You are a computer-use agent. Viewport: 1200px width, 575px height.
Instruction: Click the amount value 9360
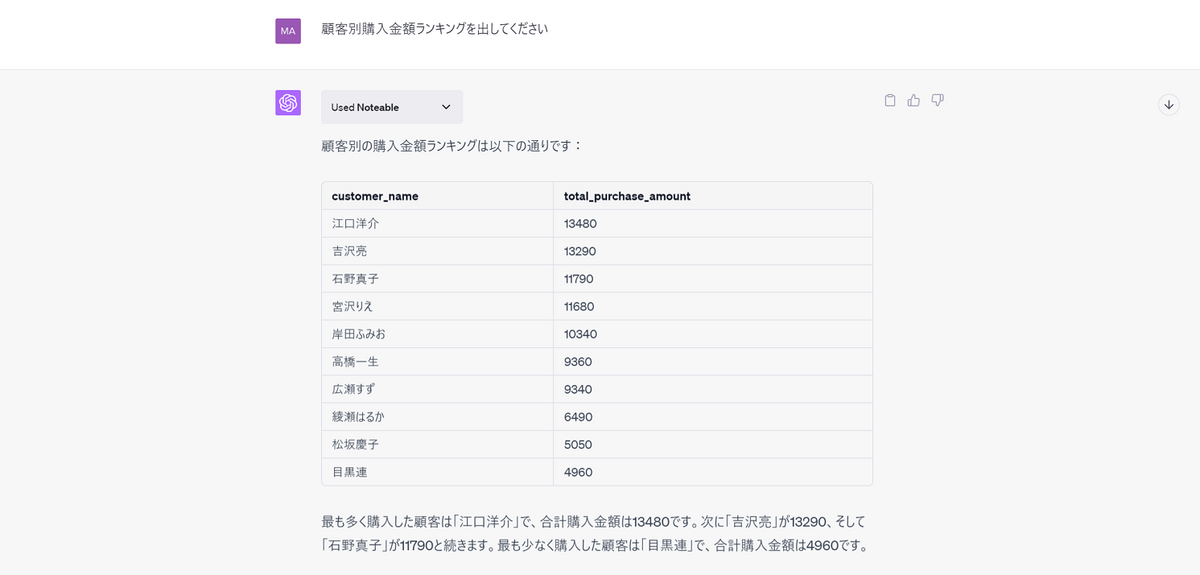[x=577, y=362]
